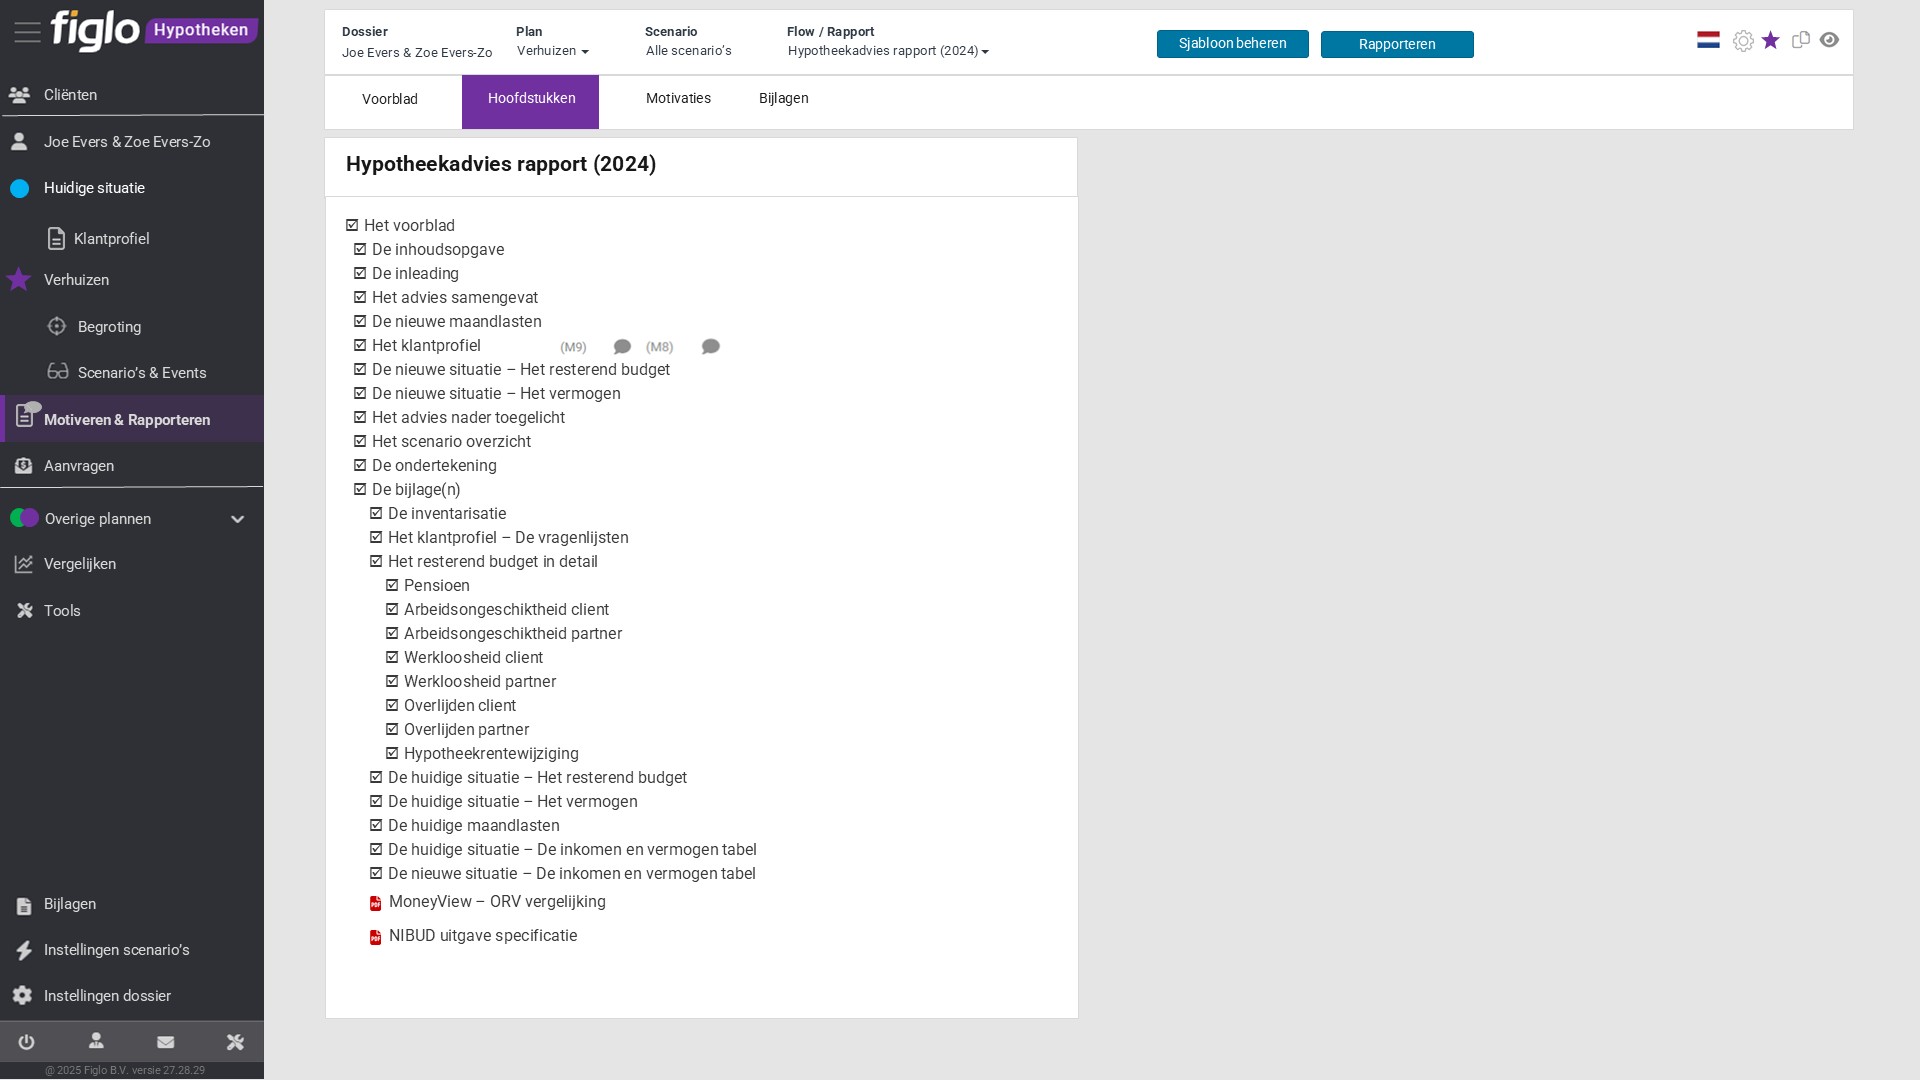Click the purple star favorite icon

pos(1771,40)
